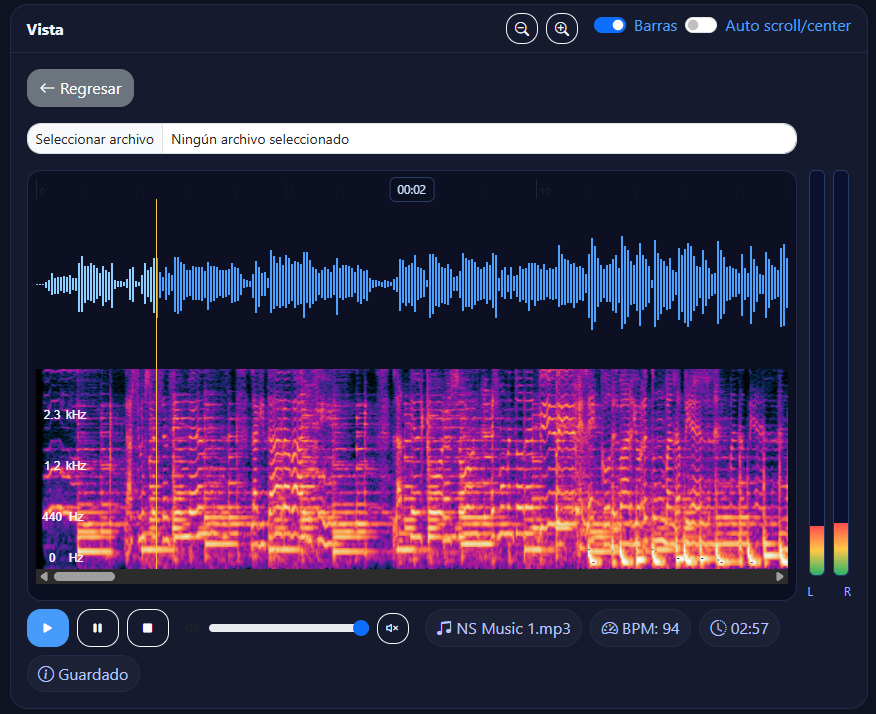Pause audio playback

pyautogui.click(x=97, y=628)
